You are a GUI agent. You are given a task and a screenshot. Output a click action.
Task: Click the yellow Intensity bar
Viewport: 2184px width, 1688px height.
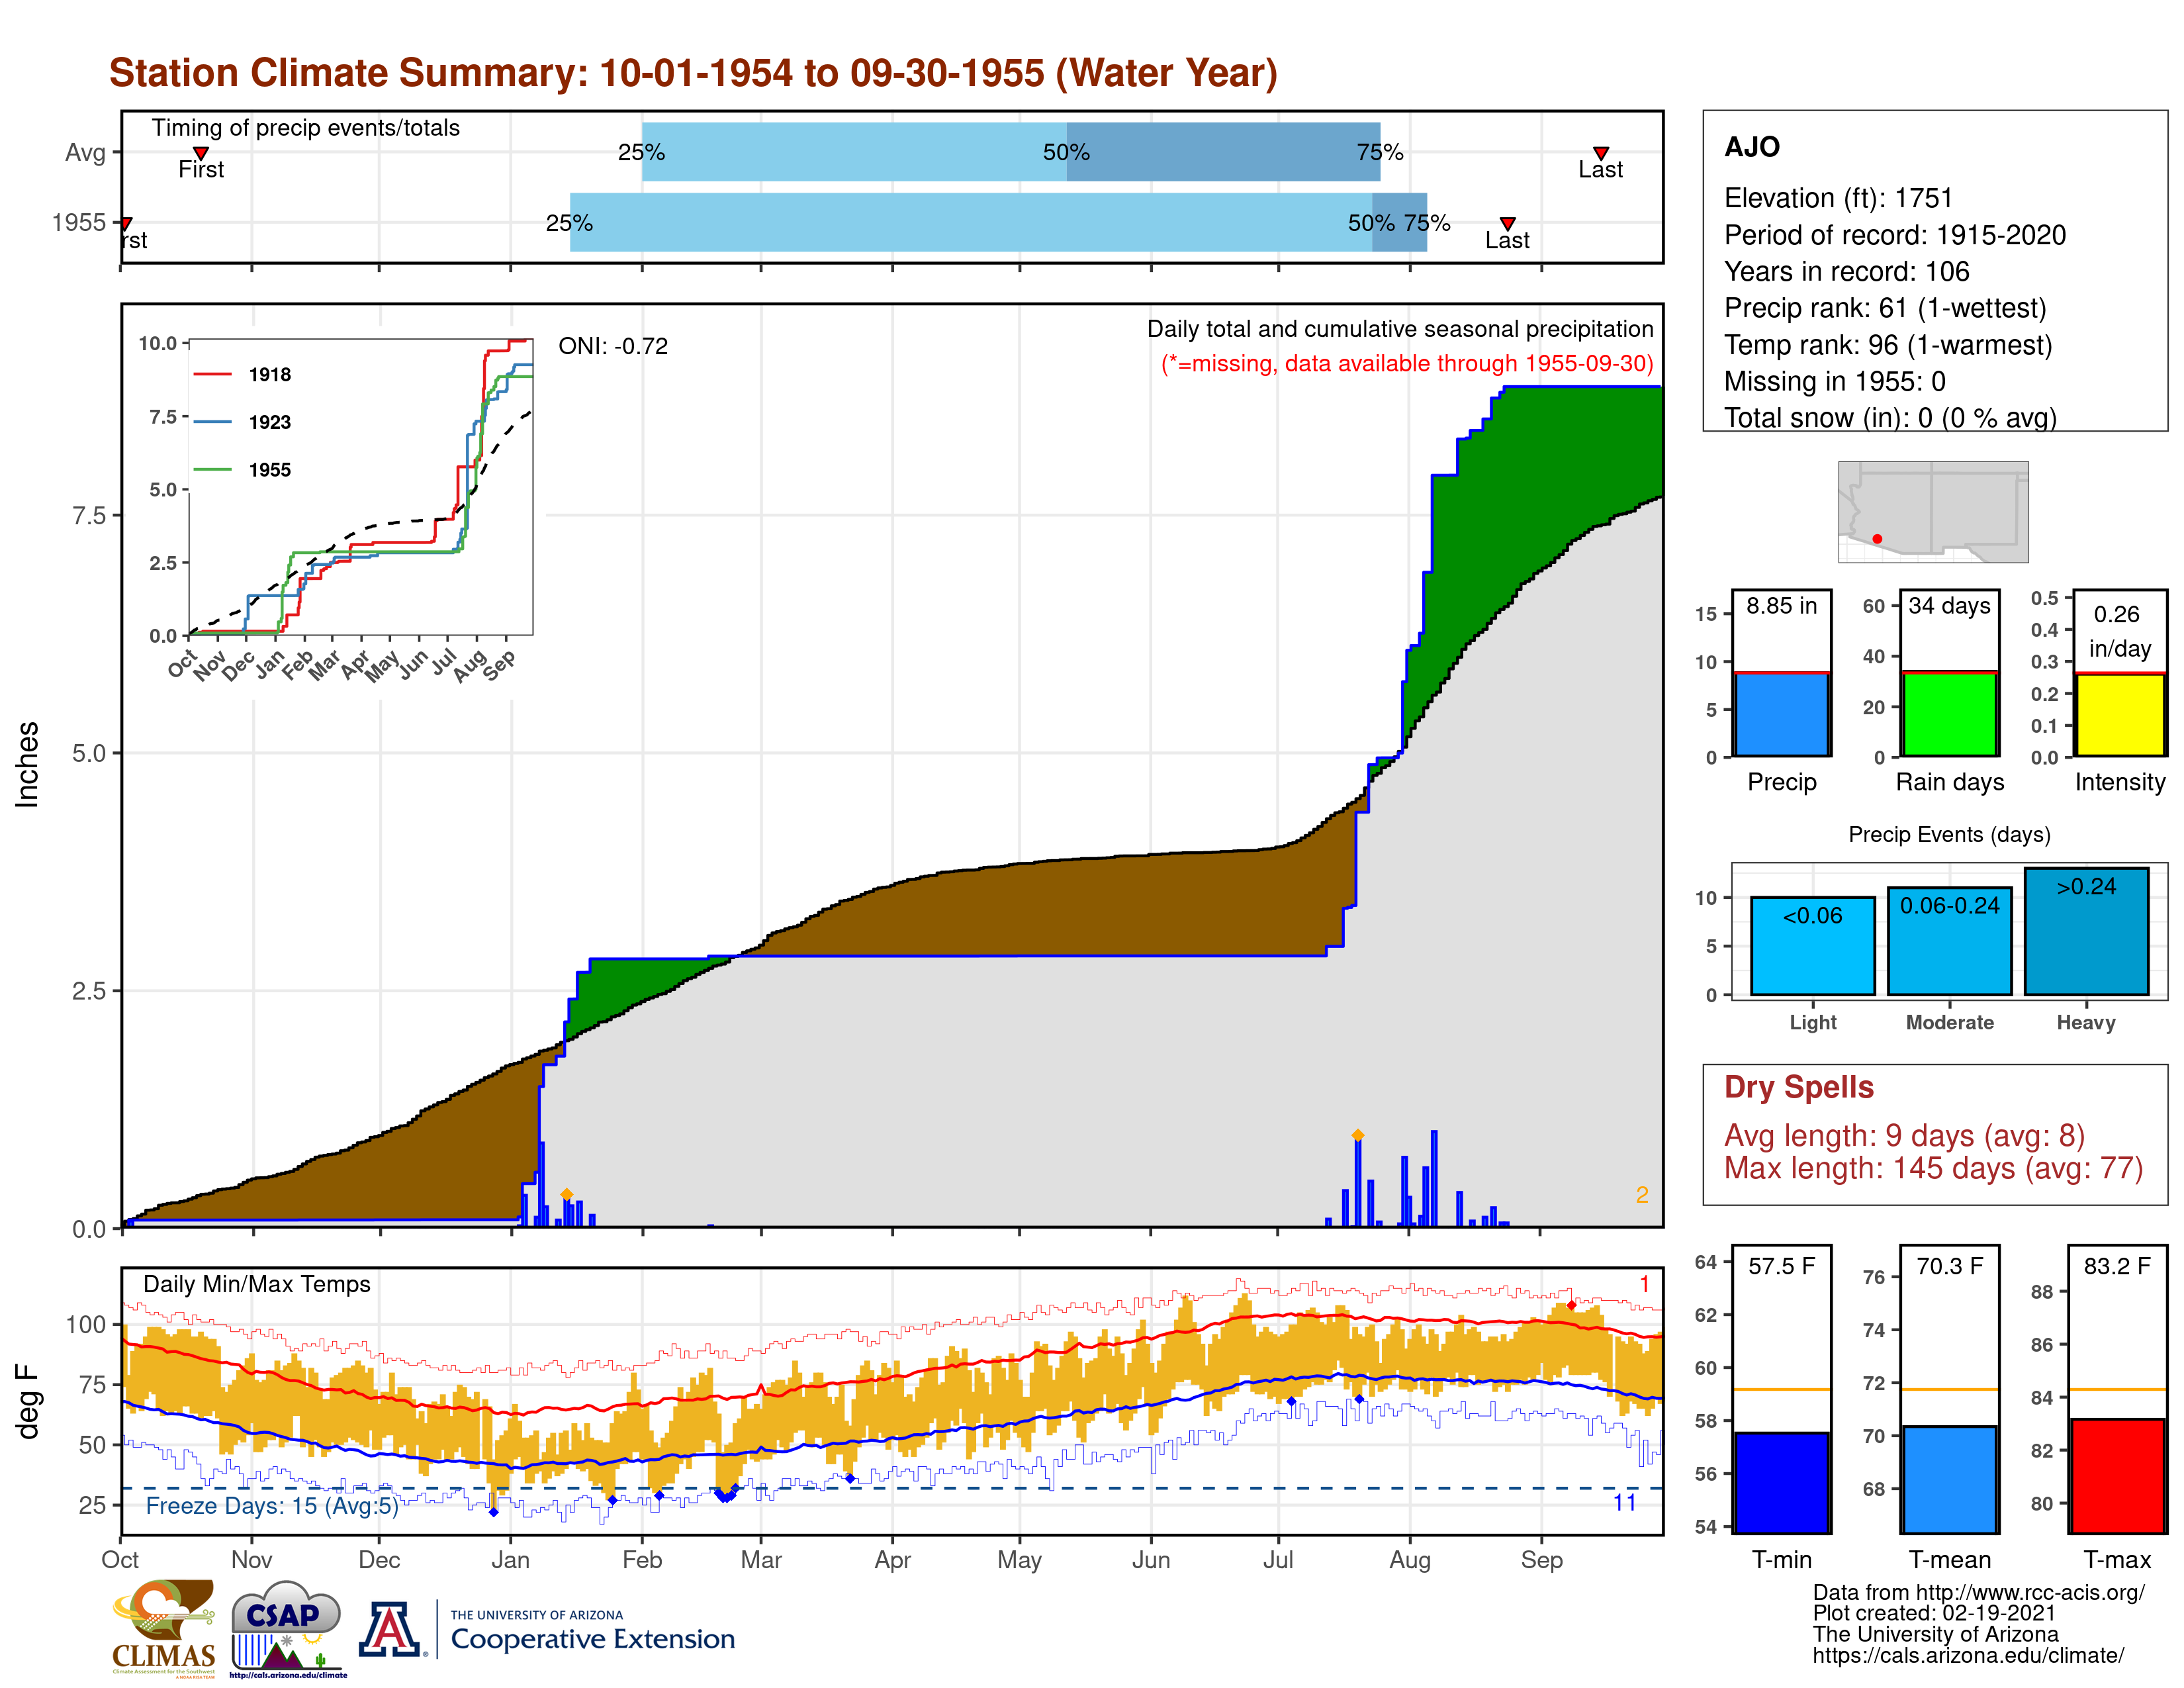(x=2120, y=715)
